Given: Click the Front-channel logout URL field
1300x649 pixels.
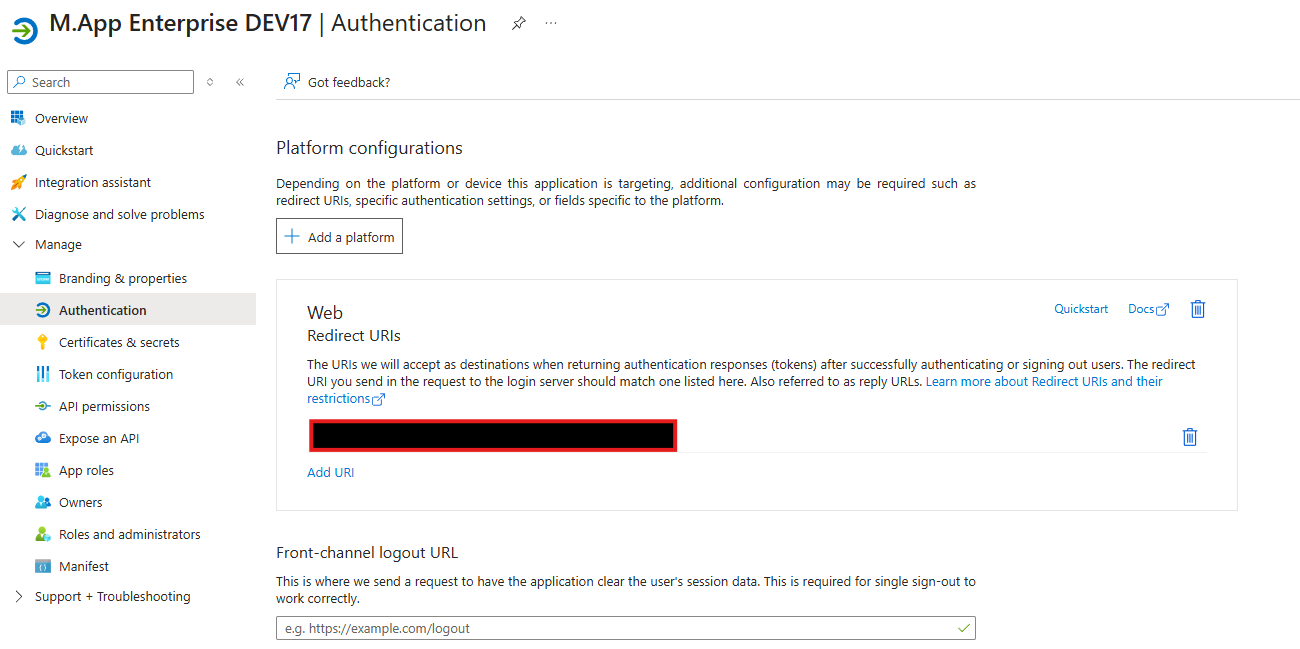Looking at the screenshot, I should click(x=625, y=628).
